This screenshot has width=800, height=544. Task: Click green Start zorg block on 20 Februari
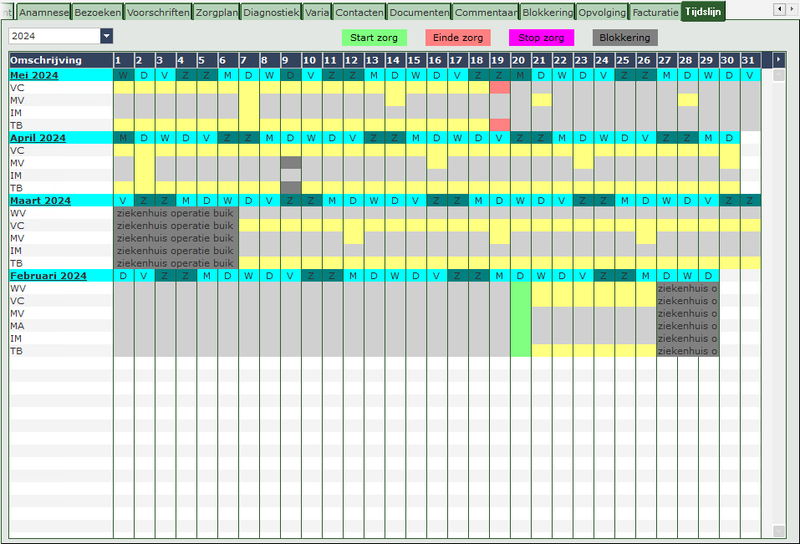[x=520, y=319]
